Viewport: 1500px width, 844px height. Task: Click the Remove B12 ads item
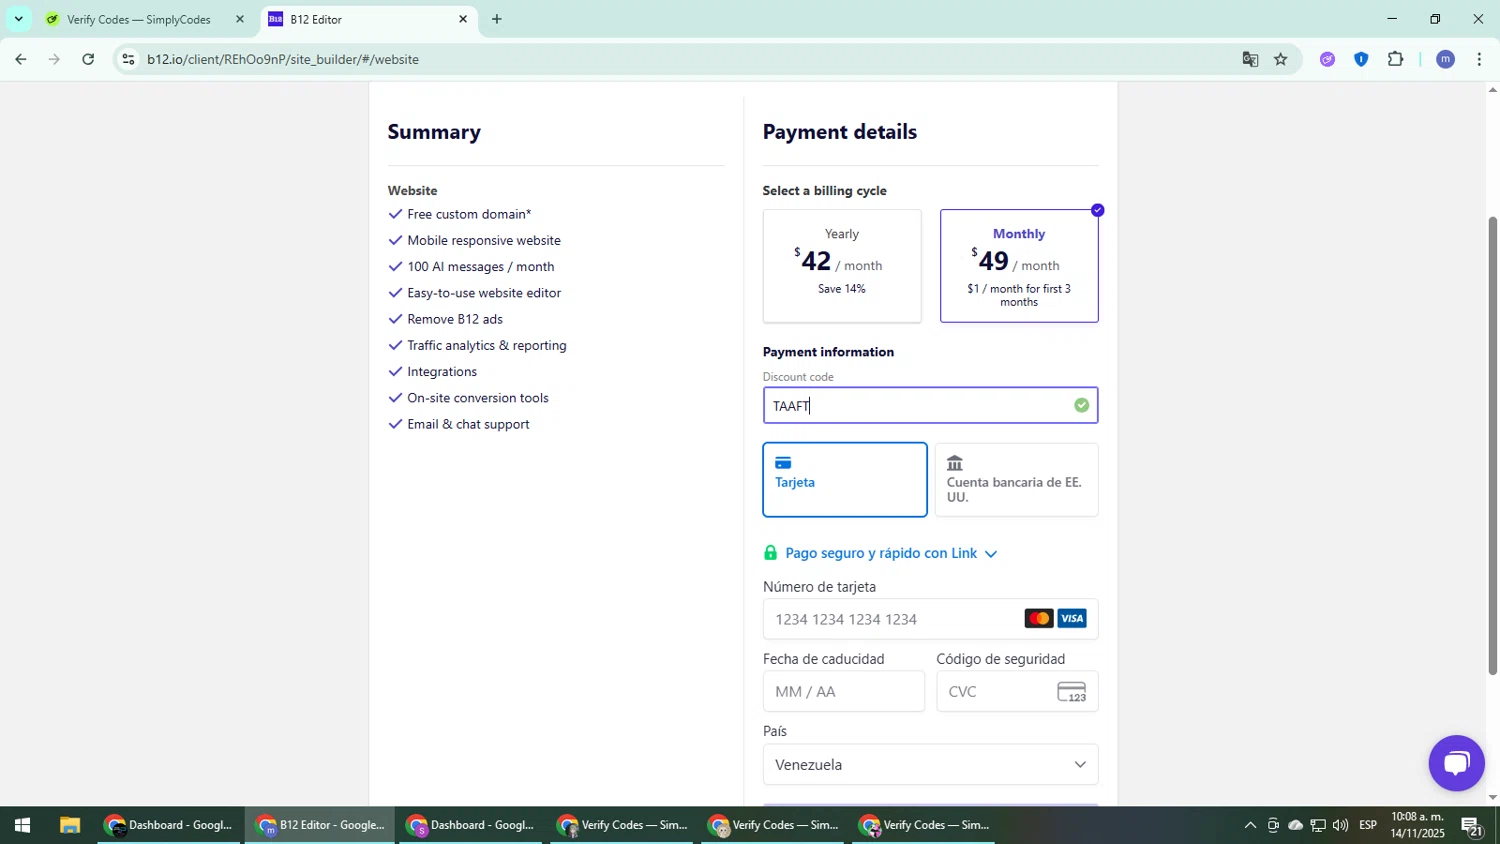455,319
